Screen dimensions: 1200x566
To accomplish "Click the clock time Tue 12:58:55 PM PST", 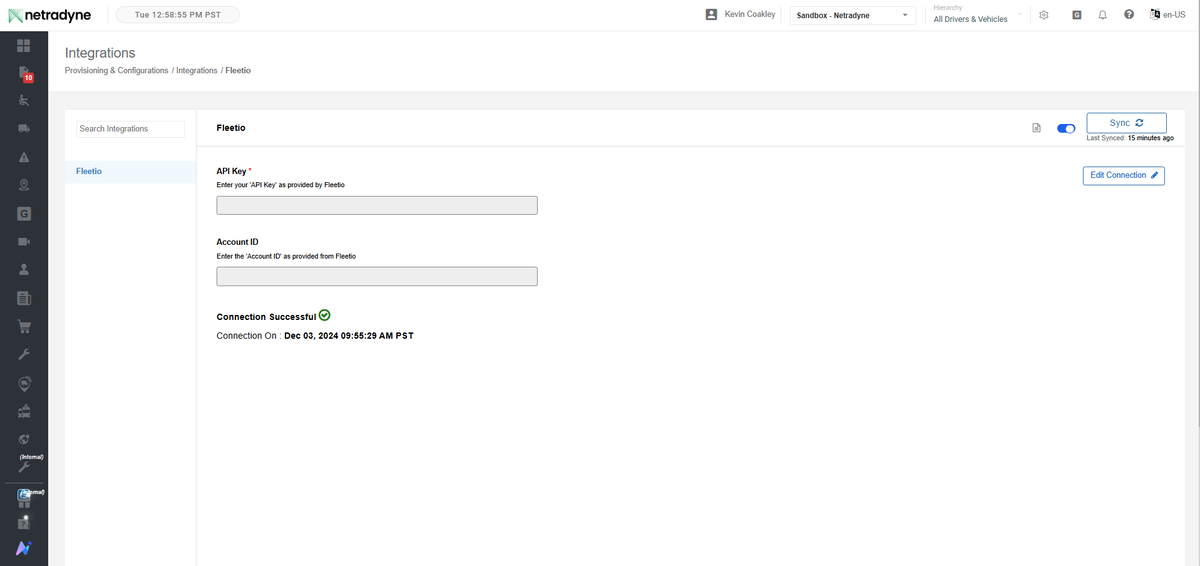I will pyautogui.click(x=178, y=15).
